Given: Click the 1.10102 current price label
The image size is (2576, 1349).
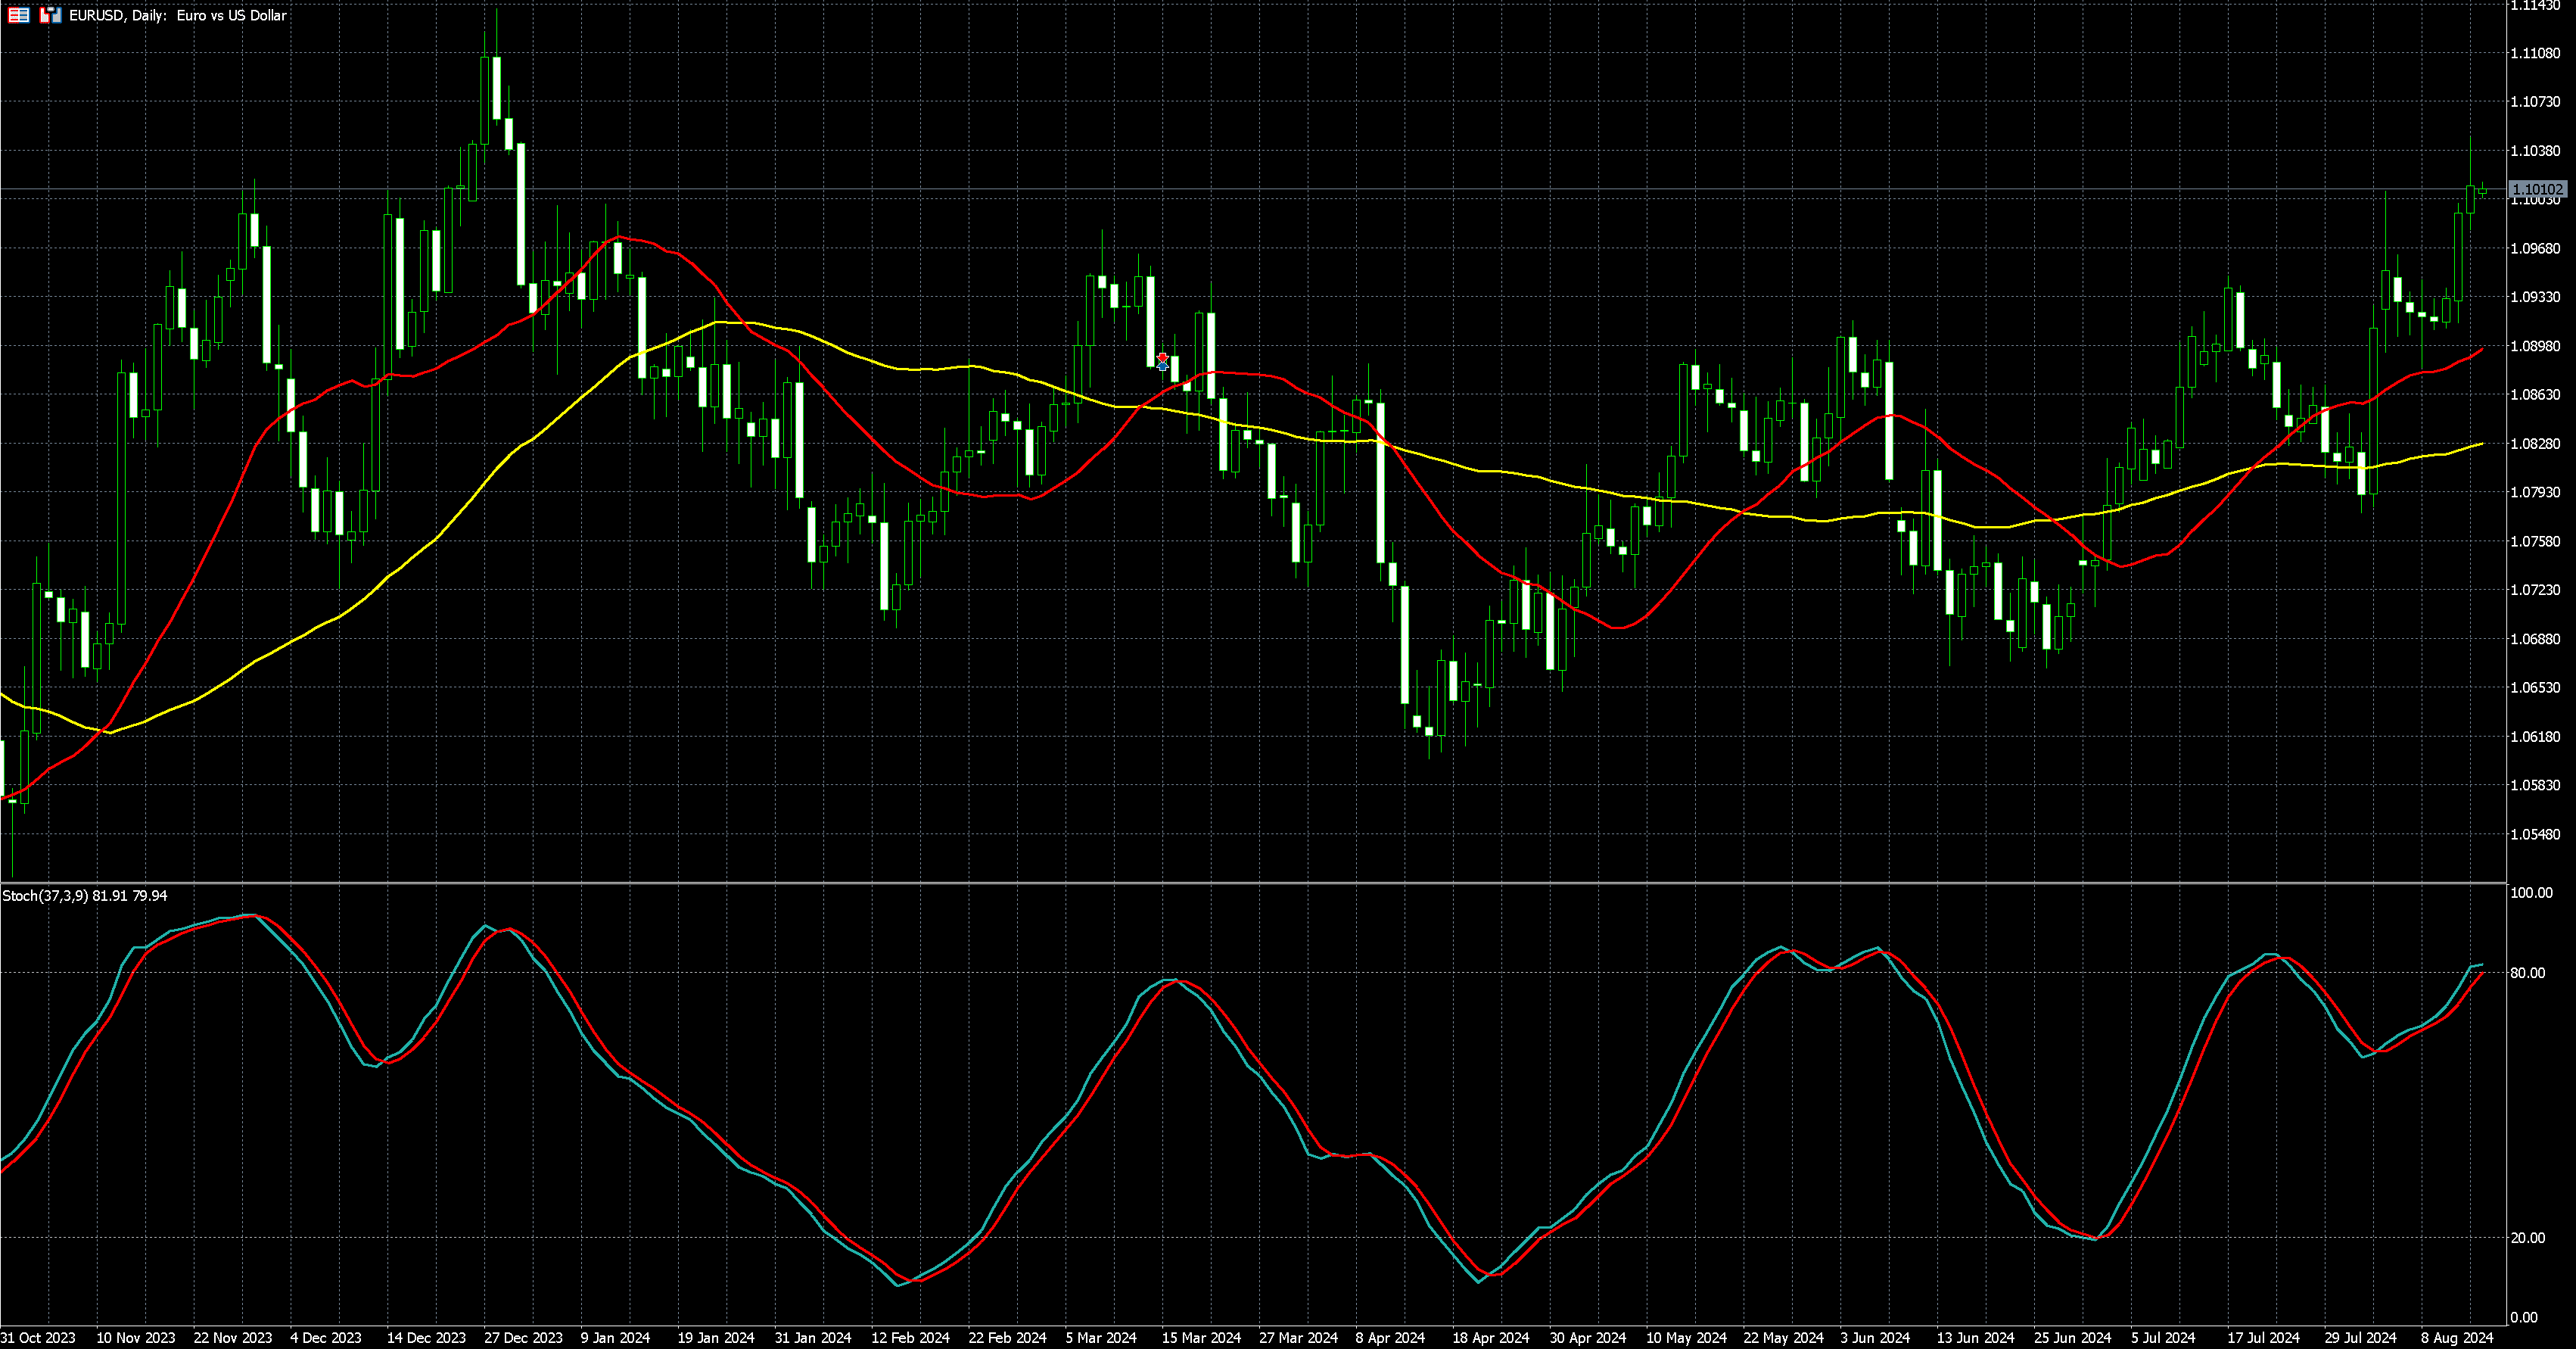Looking at the screenshot, I should pyautogui.click(x=2537, y=188).
